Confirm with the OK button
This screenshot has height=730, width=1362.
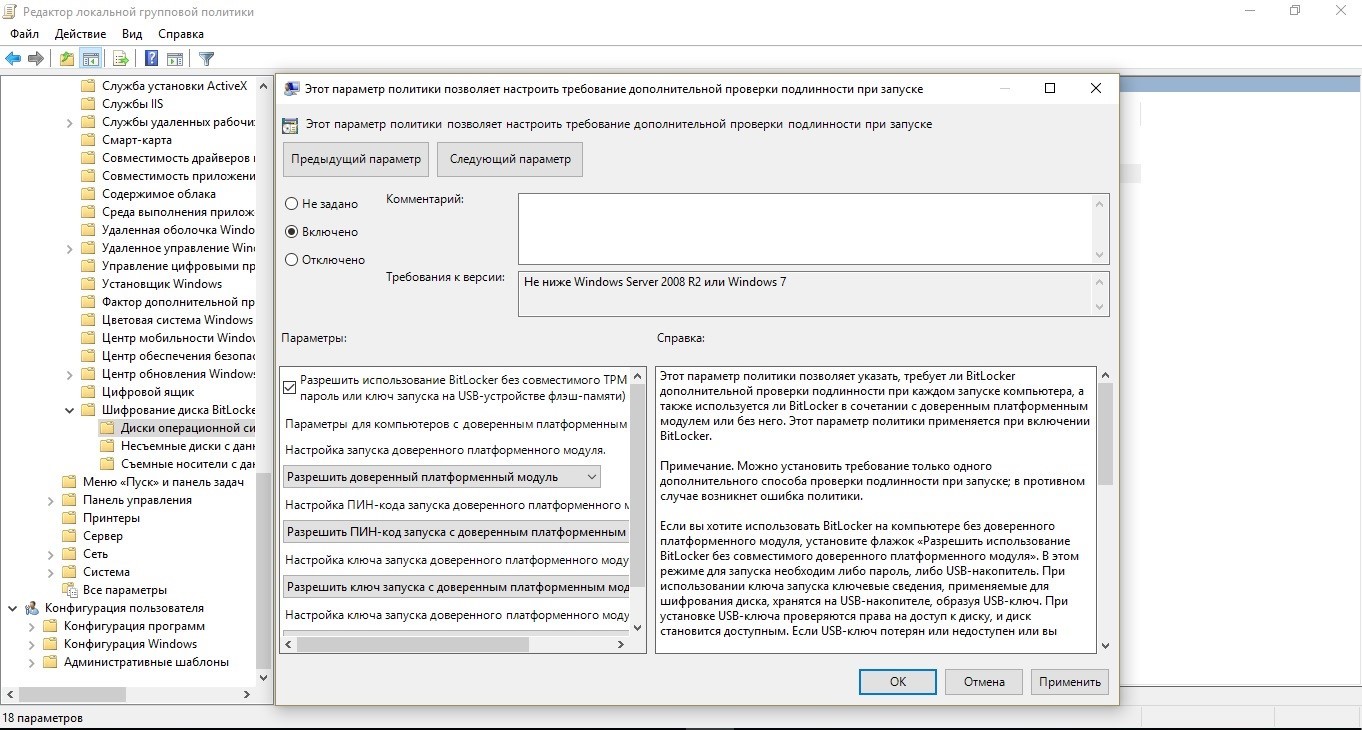[x=898, y=681]
